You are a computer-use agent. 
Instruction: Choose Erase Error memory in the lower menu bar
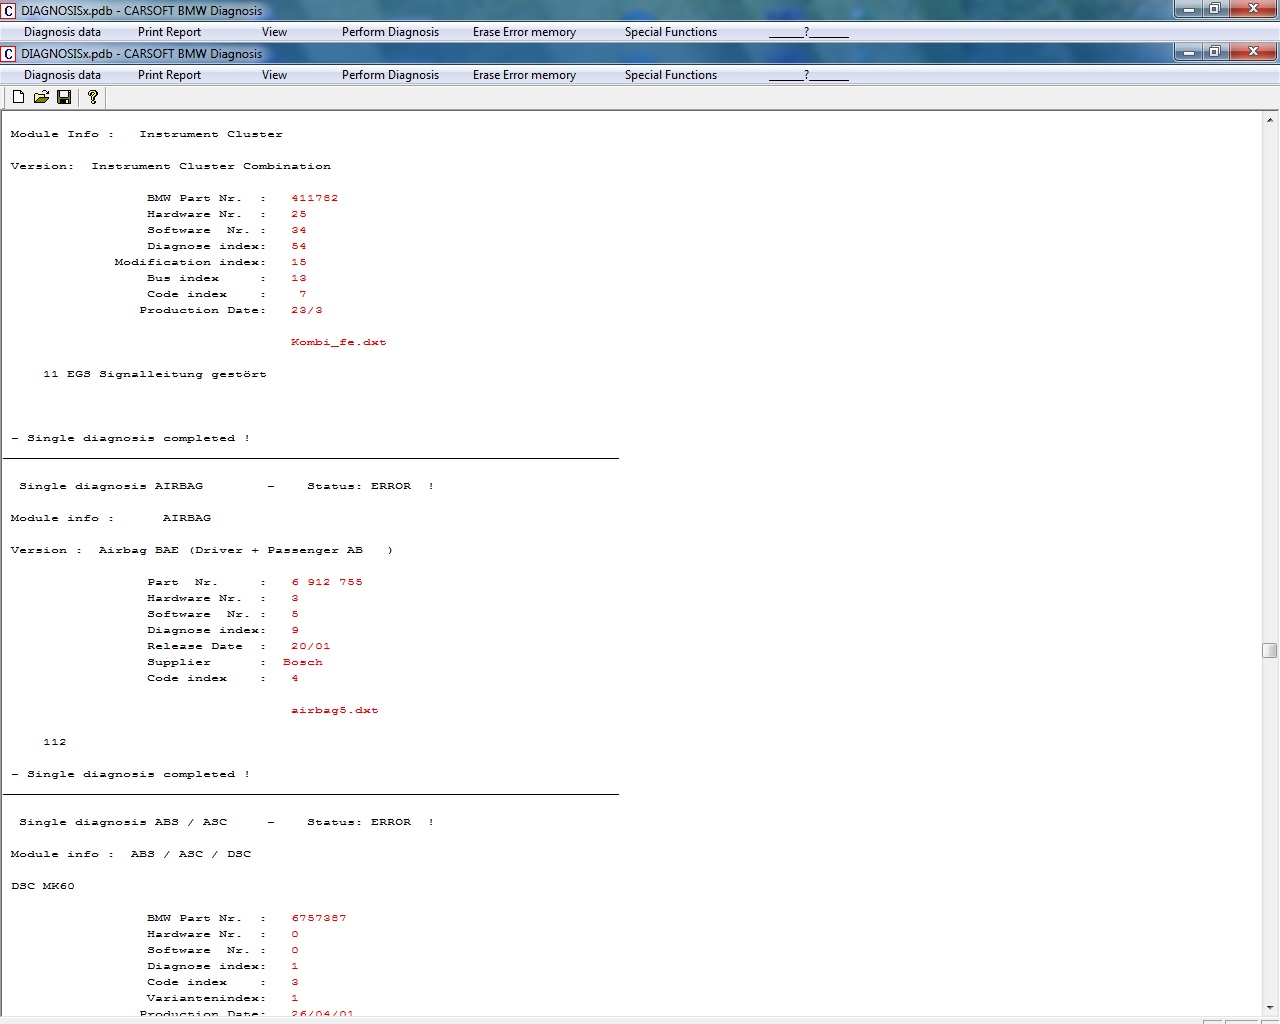524,75
